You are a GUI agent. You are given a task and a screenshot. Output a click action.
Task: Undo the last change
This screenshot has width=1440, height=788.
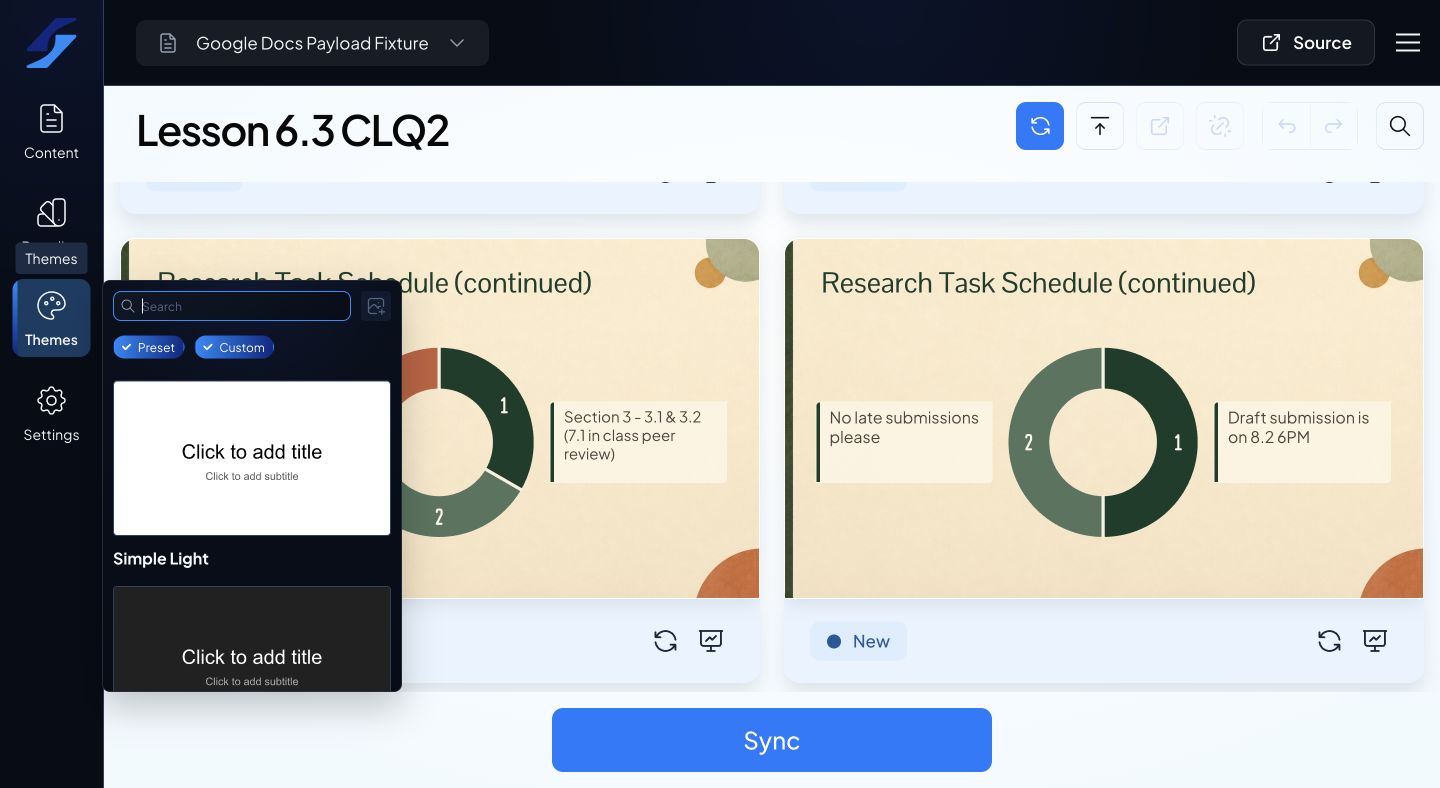1287,126
